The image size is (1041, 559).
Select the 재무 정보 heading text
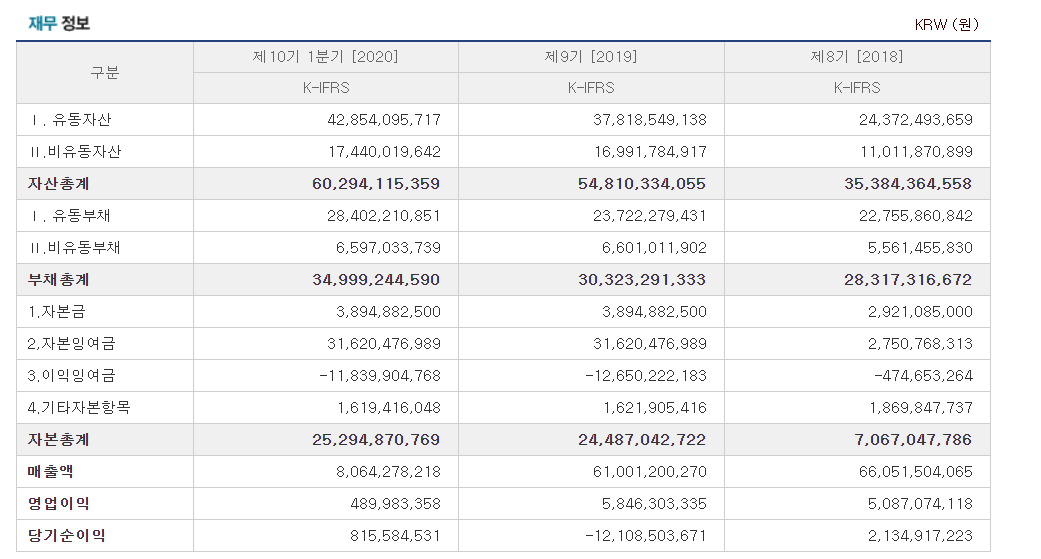coord(58,23)
